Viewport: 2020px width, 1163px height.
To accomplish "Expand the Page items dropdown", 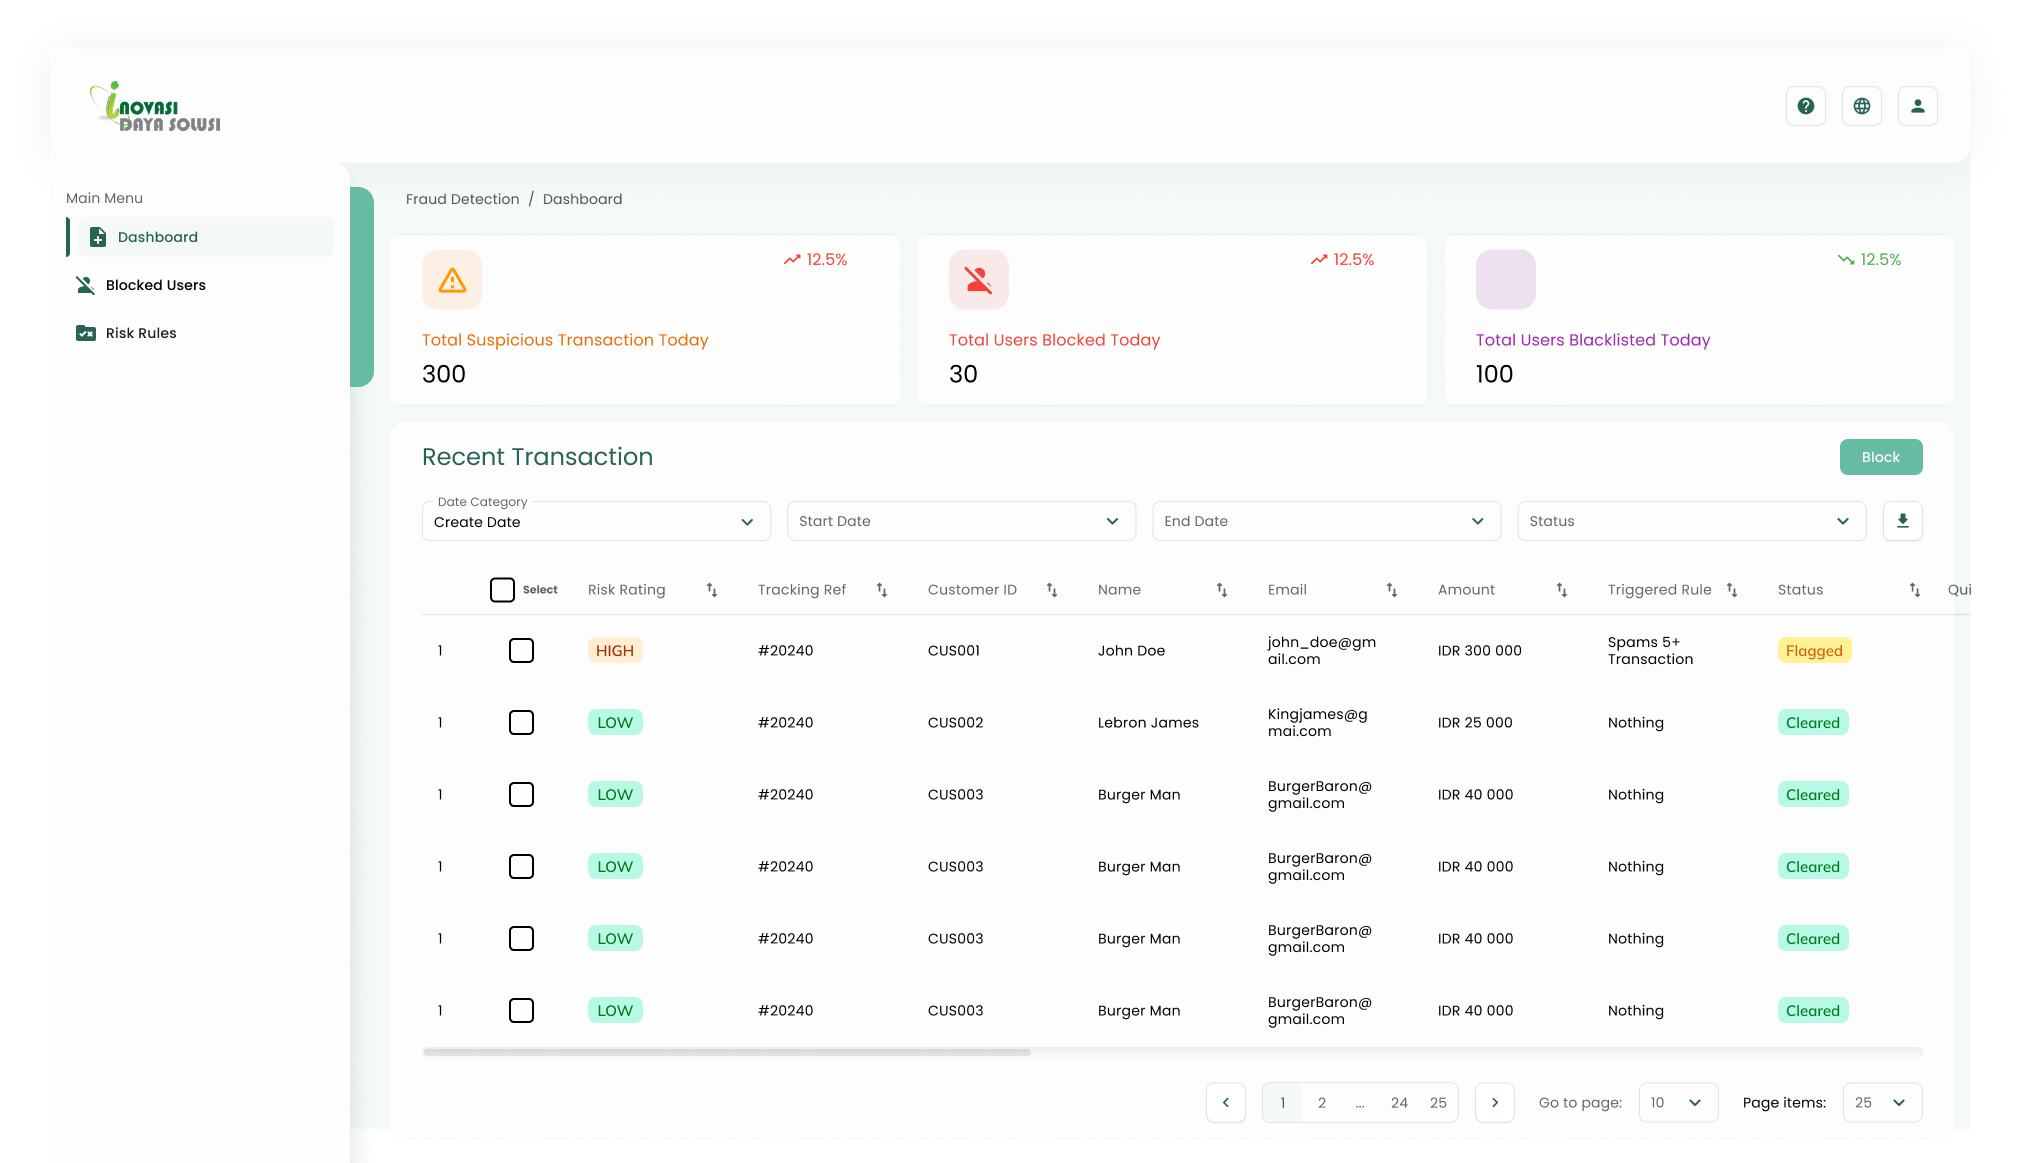I will [x=1881, y=1102].
